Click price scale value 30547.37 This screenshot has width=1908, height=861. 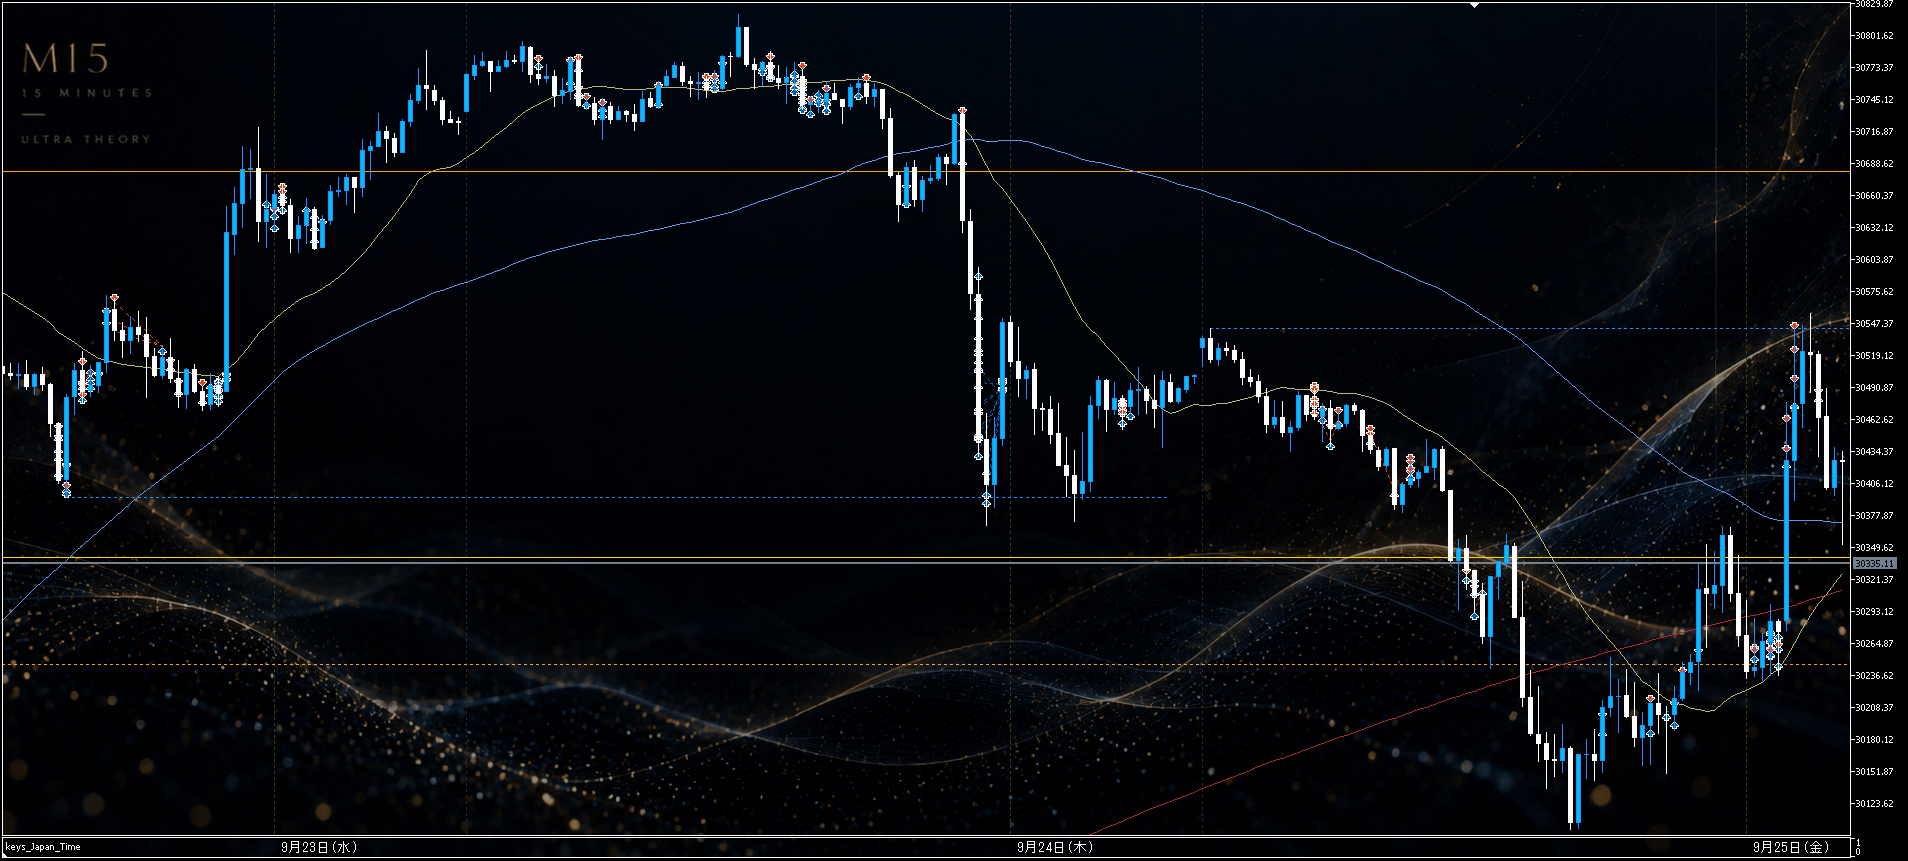(x=1874, y=324)
